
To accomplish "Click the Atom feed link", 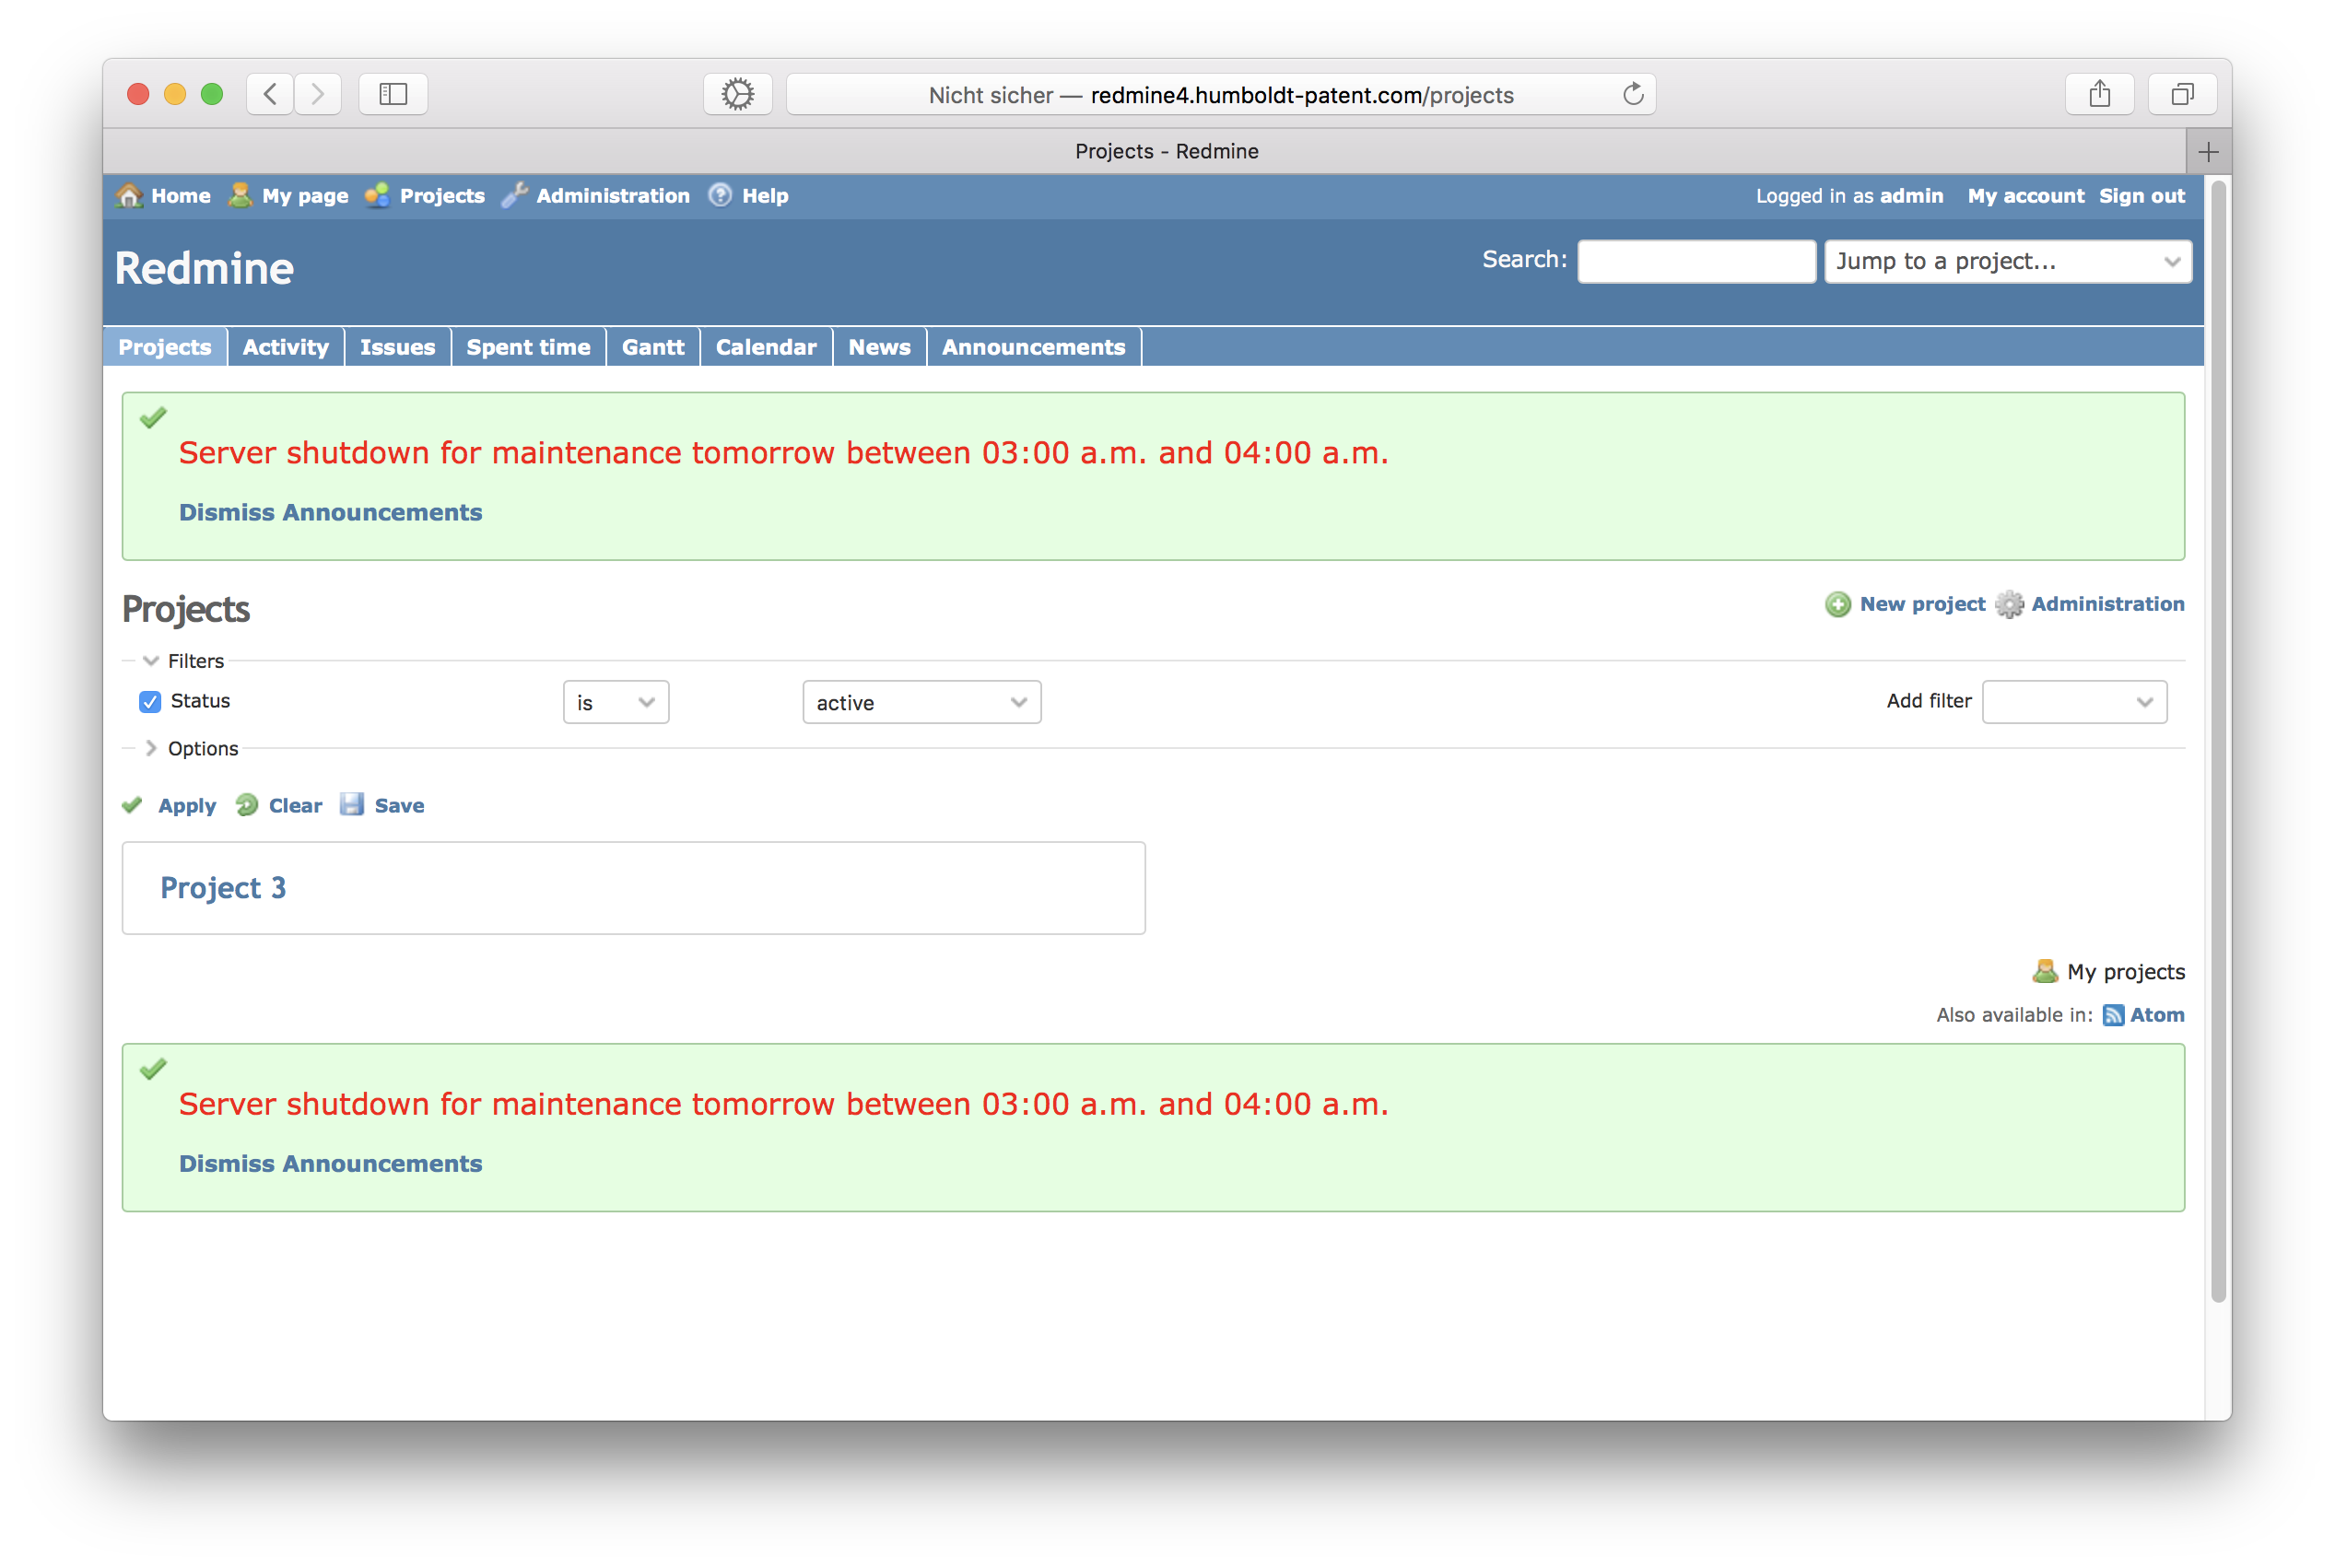I will 2157,1015.
